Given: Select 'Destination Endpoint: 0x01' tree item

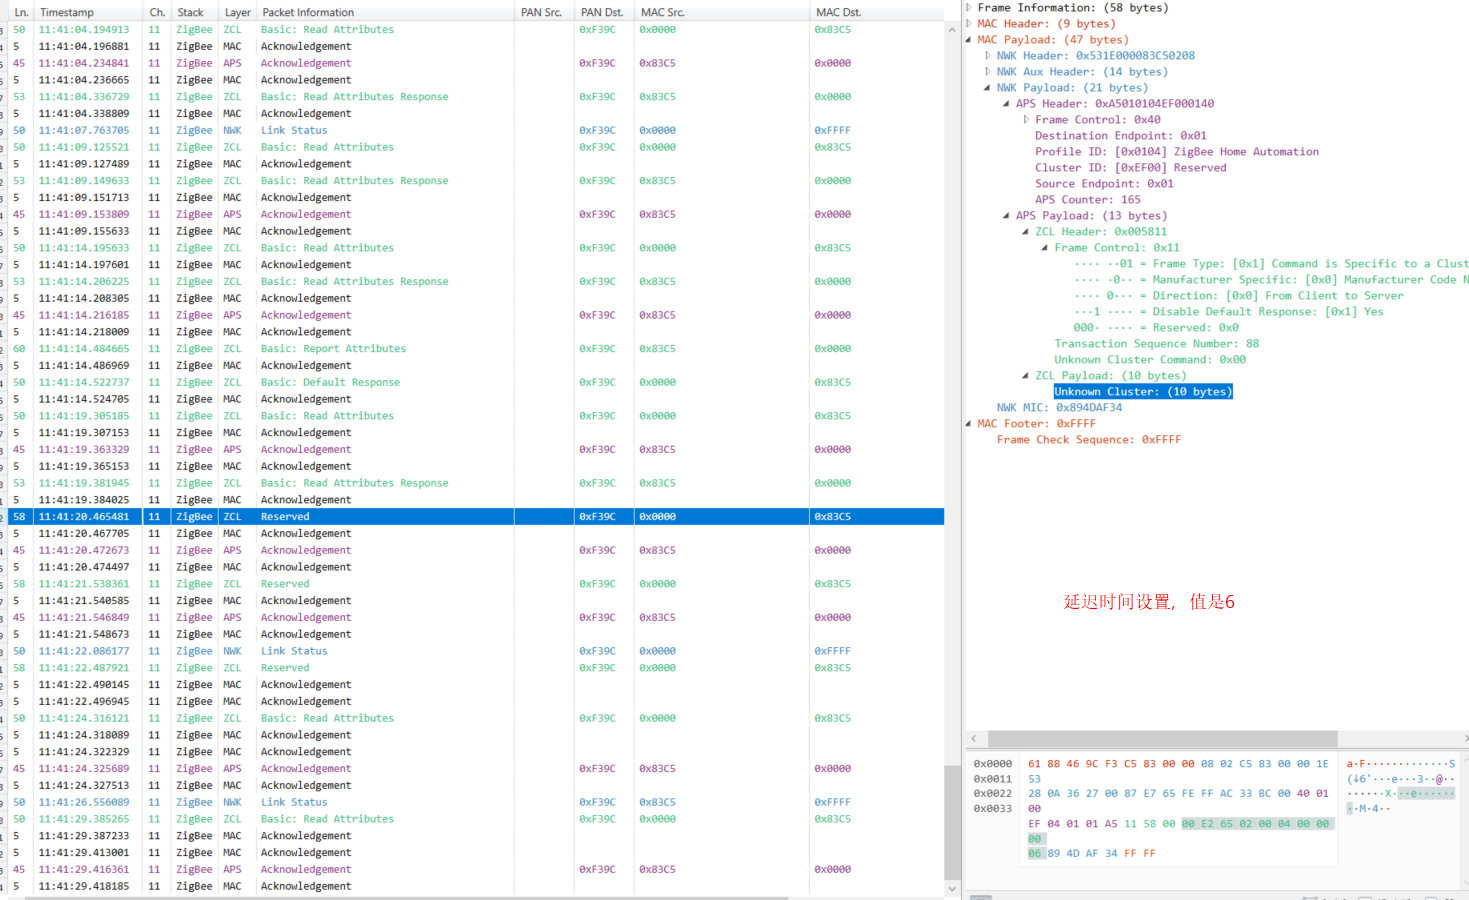Looking at the screenshot, I should tap(1121, 136).
